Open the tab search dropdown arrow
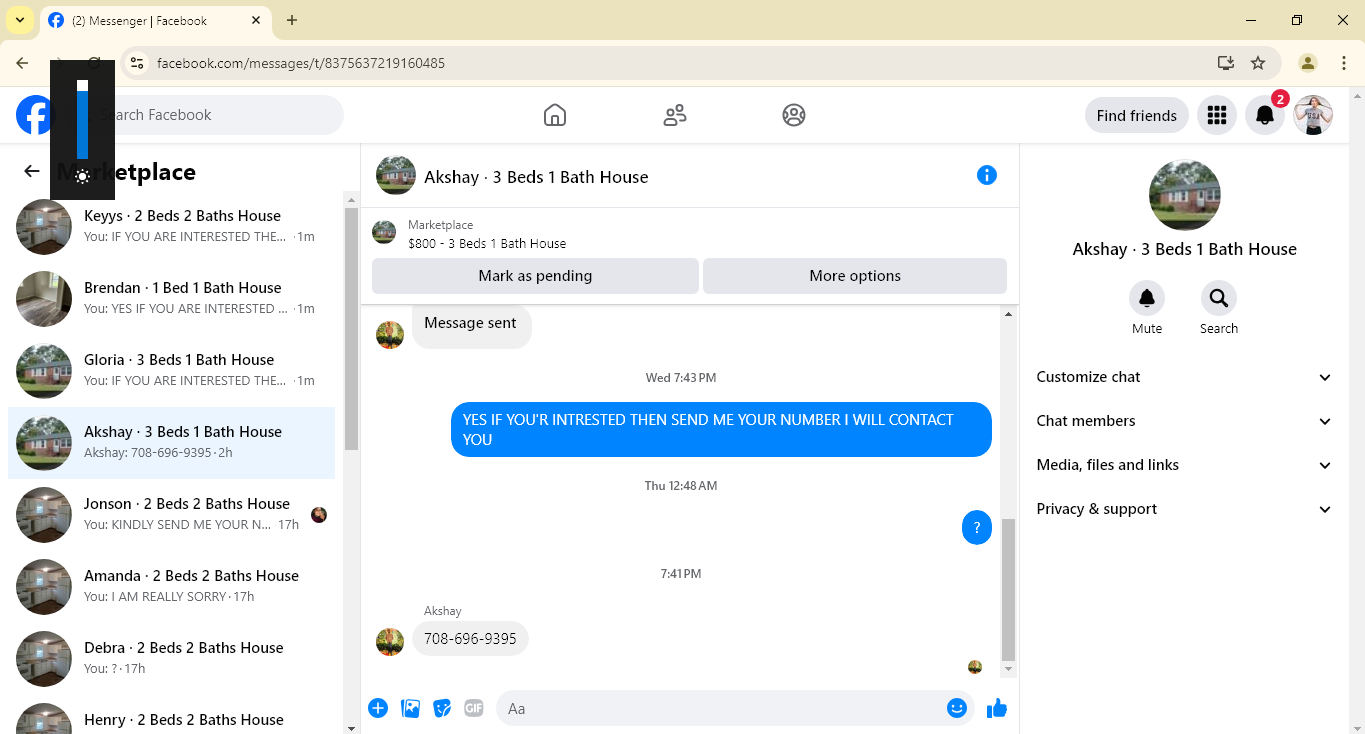Image resolution: width=1365 pixels, height=734 pixels. click(x=20, y=20)
